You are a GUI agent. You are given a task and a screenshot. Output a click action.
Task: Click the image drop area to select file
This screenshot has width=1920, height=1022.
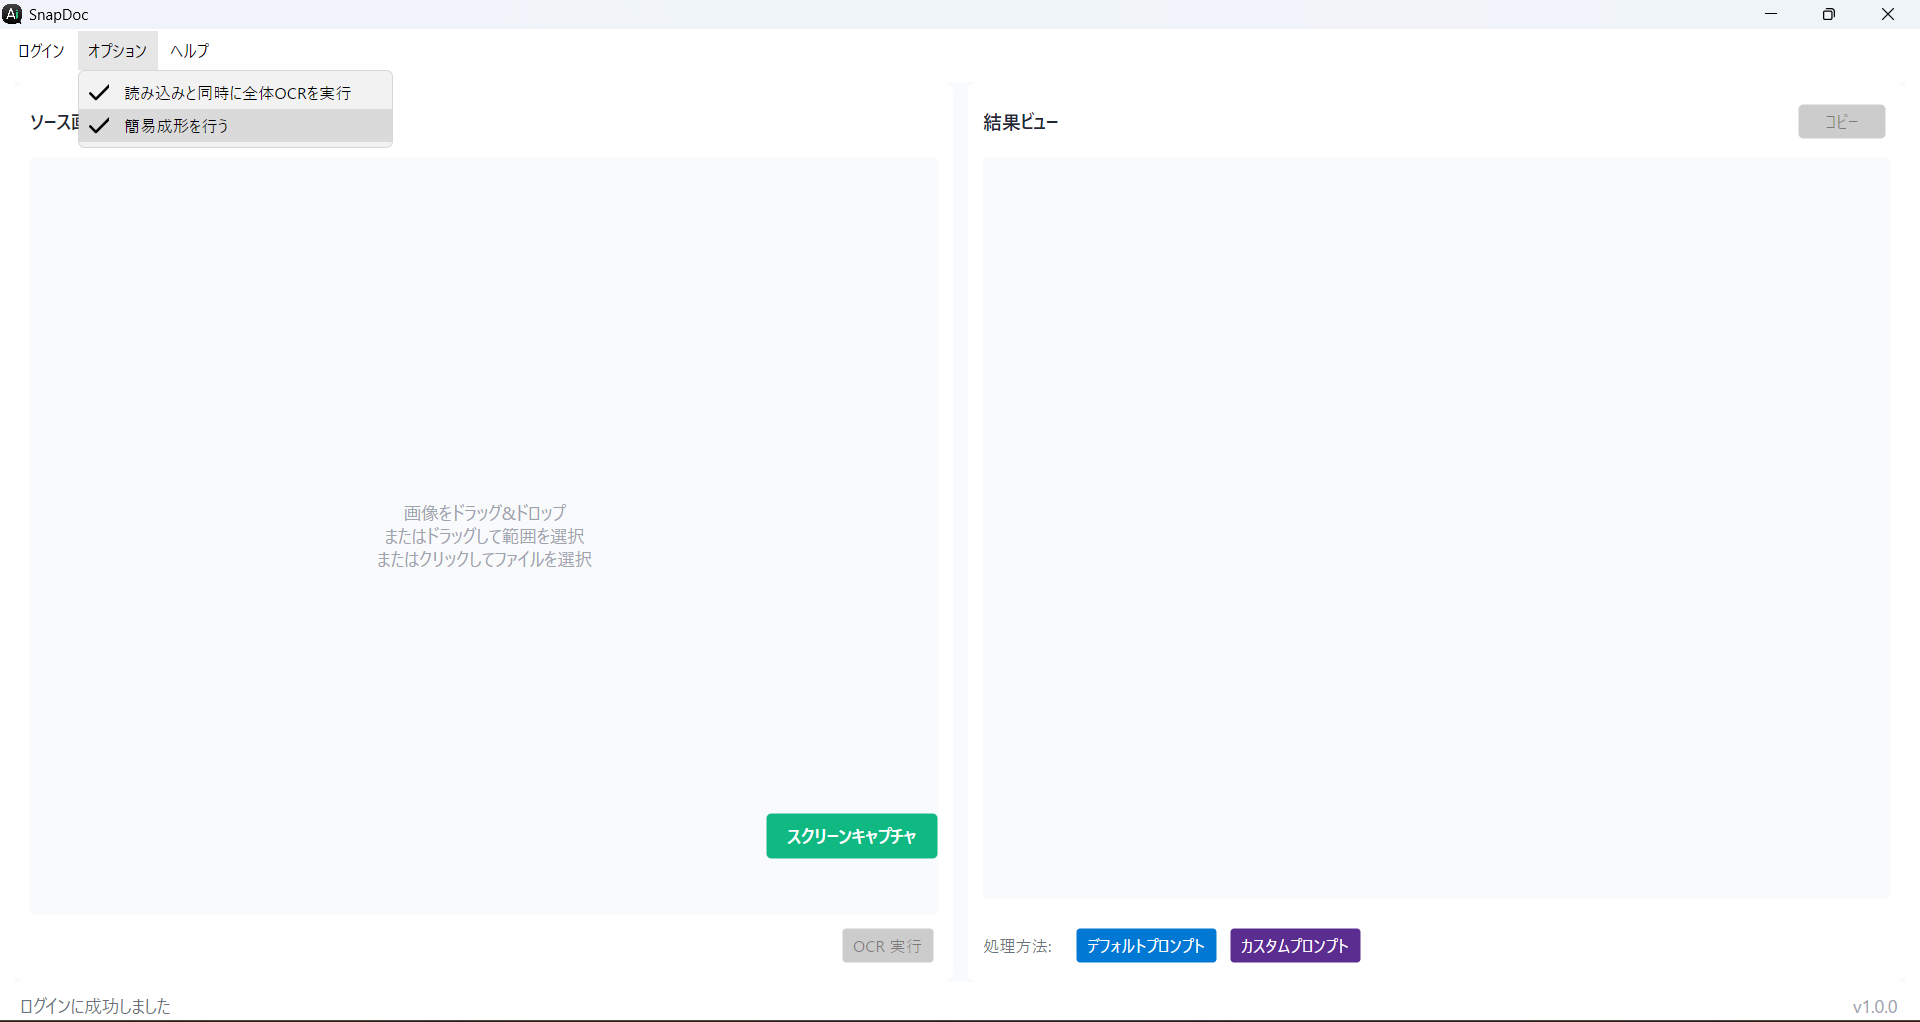(484, 536)
